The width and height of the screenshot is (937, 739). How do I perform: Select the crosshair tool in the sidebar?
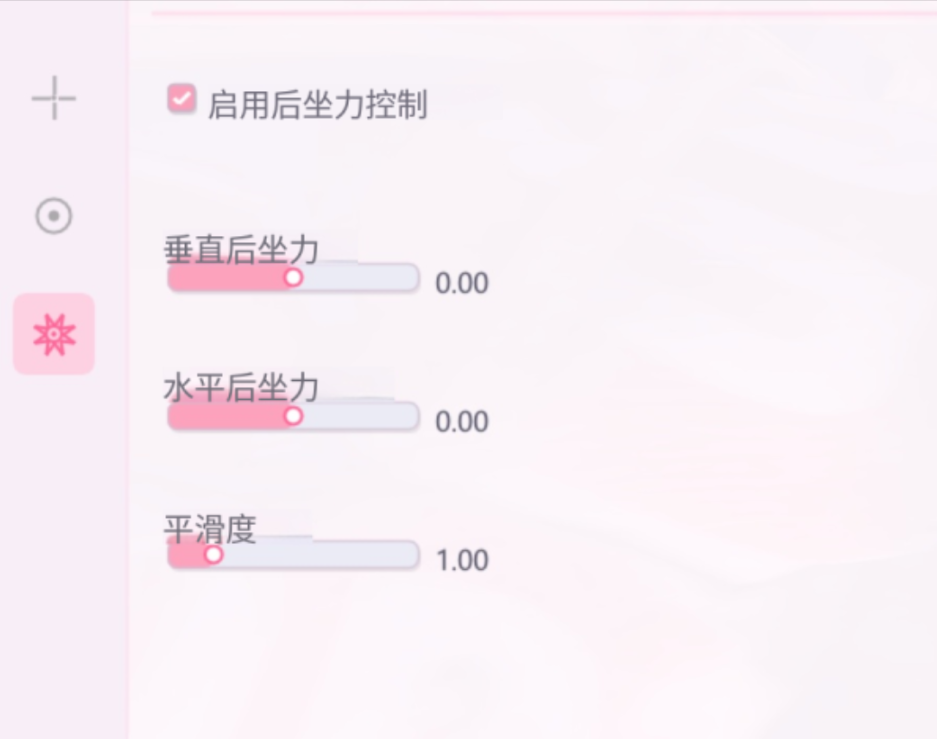click(x=53, y=99)
